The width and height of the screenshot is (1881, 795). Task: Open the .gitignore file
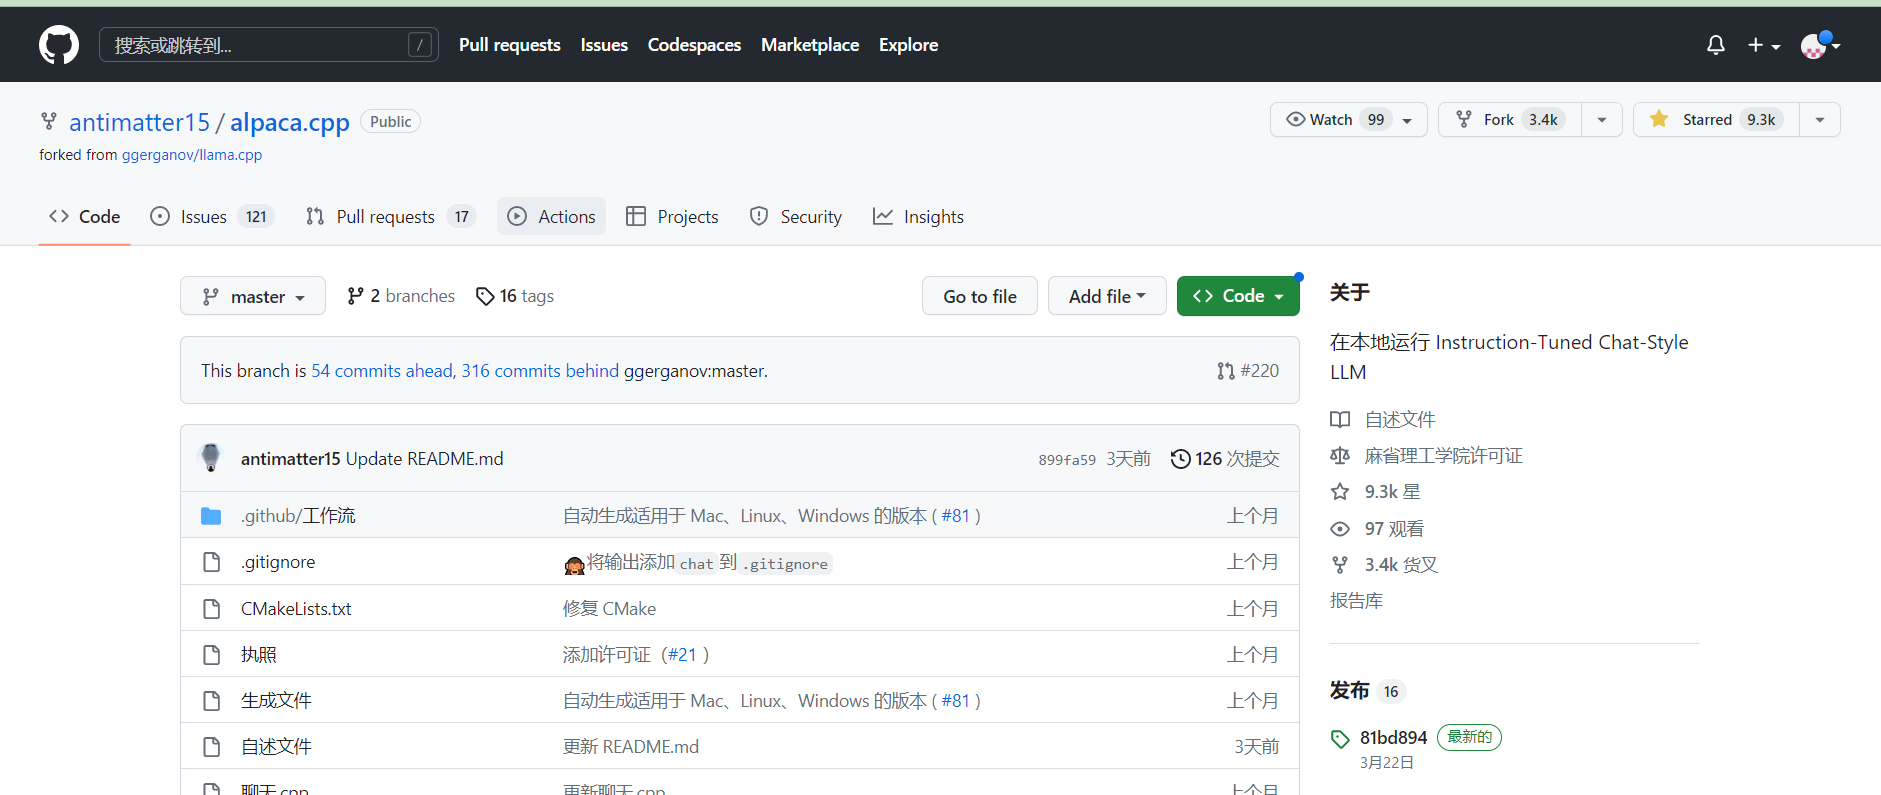(x=278, y=562)
